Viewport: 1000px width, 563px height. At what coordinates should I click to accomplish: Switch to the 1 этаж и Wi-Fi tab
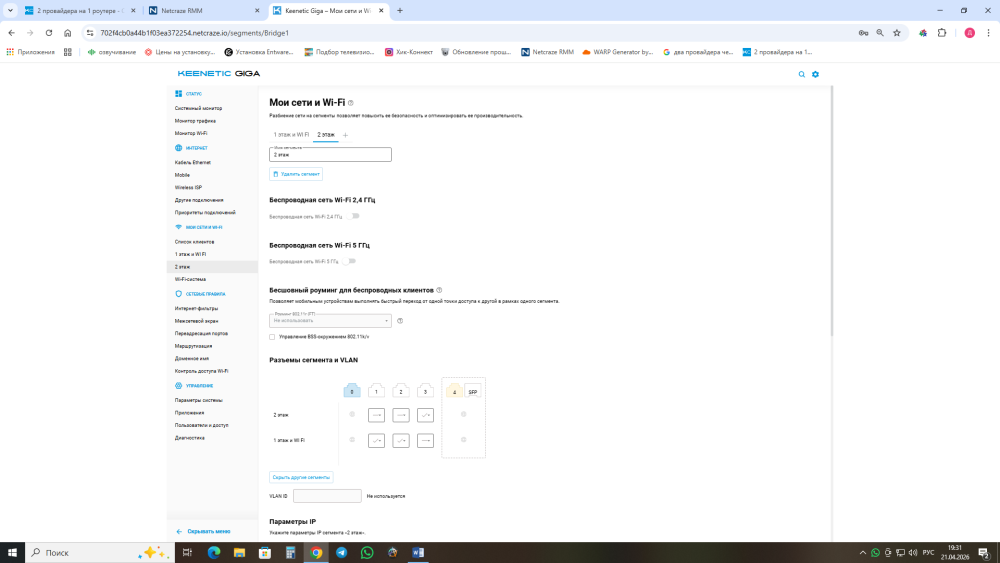coord(291,134)
